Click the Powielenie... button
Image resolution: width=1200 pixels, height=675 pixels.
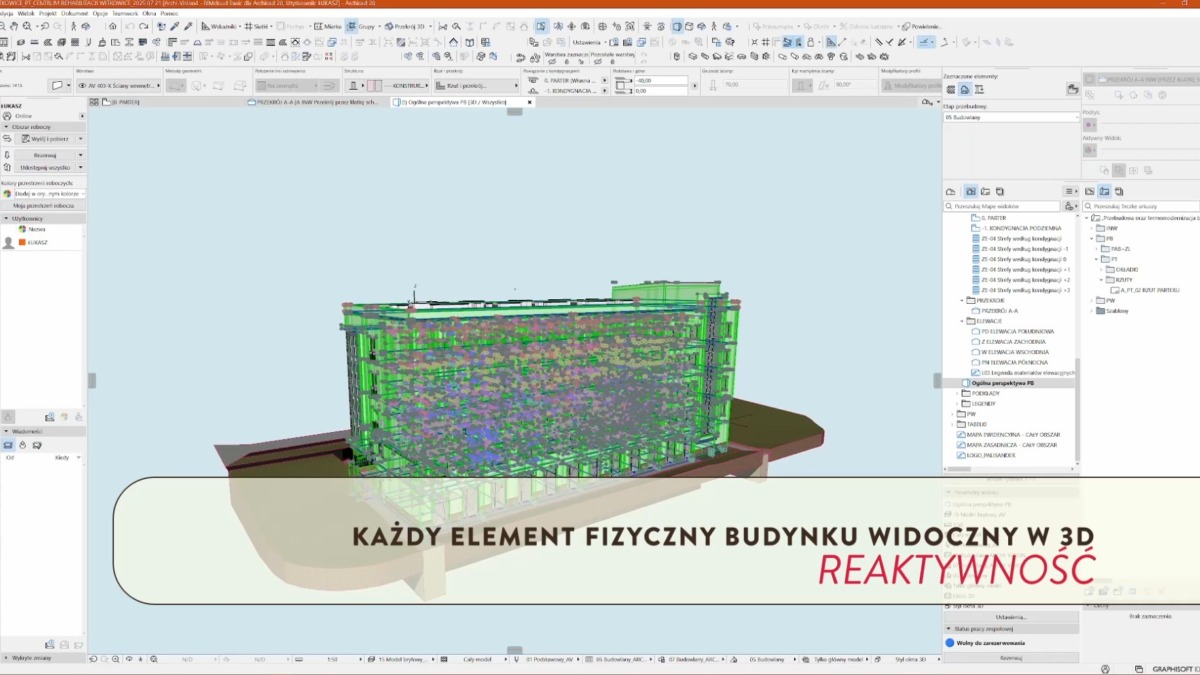coord(920,27)
